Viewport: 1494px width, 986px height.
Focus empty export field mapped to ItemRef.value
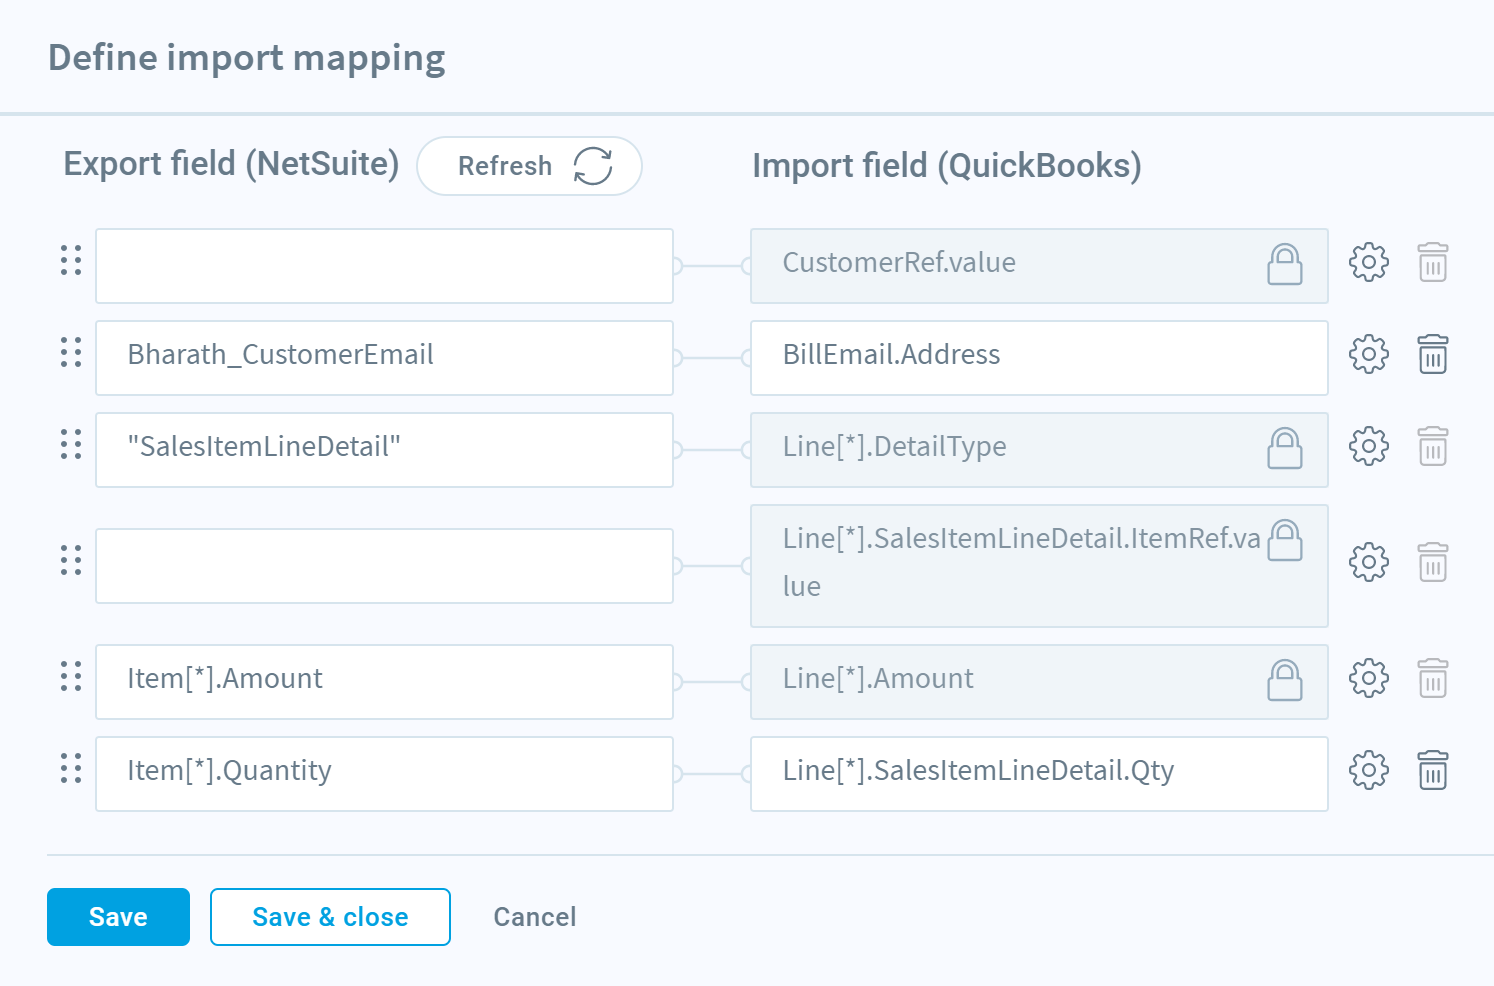click(x=384, y=566)
